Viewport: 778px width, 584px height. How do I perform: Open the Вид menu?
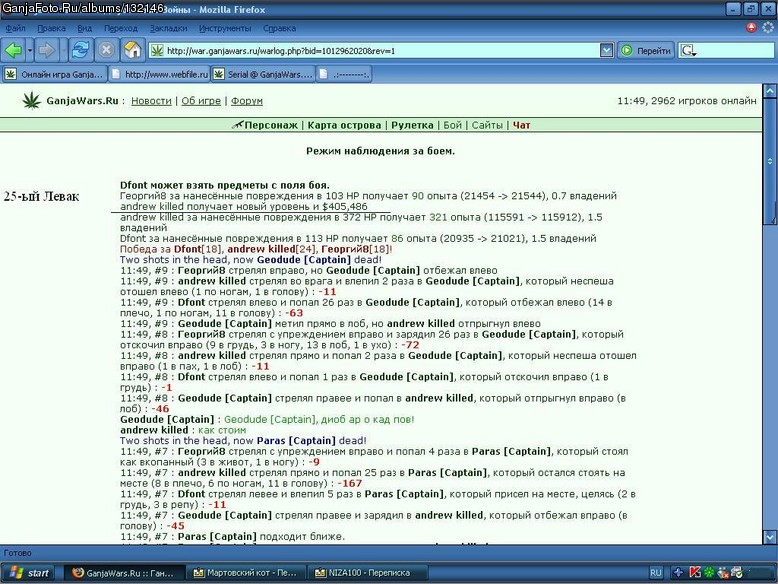coord(85,28)
